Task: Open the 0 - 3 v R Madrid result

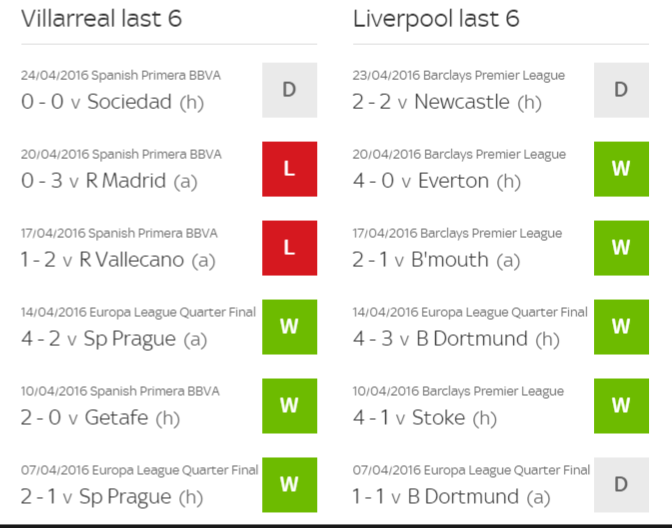Action: (x=109, y=181)
